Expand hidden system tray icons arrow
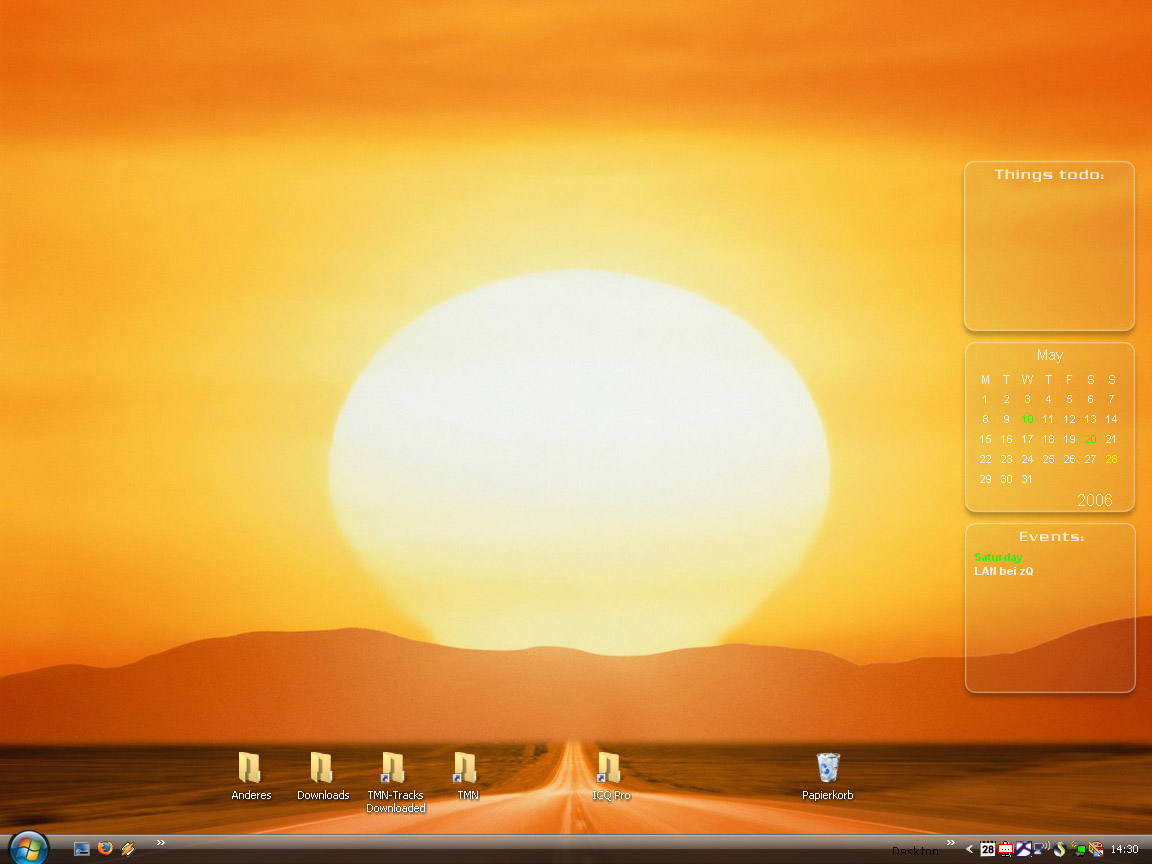Screen dimensions: 1152x864 click(969, 849)
